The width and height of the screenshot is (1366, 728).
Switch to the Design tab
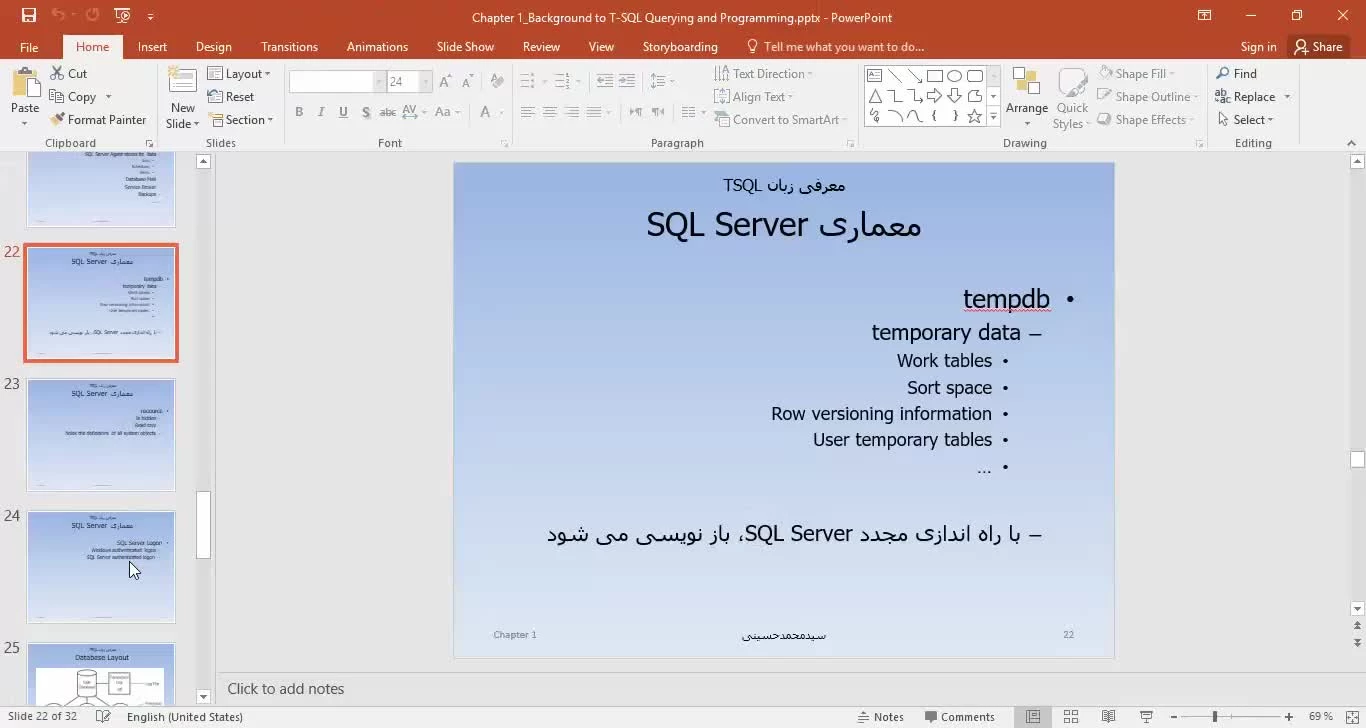213,47
